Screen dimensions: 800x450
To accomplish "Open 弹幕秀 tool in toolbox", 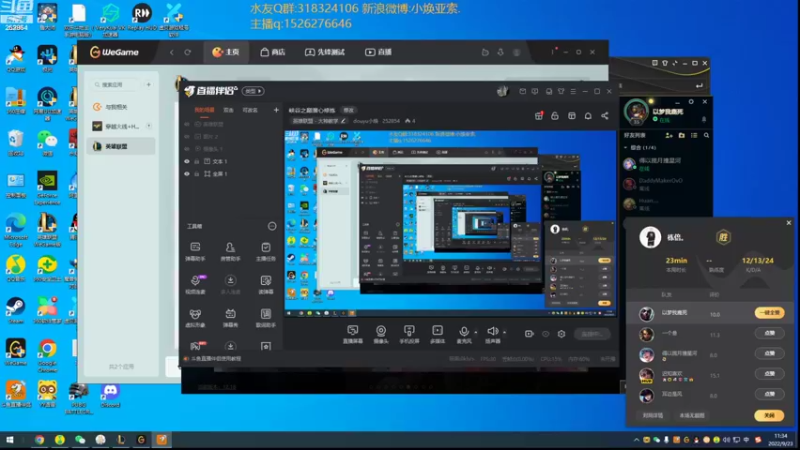I will (230, 318).
